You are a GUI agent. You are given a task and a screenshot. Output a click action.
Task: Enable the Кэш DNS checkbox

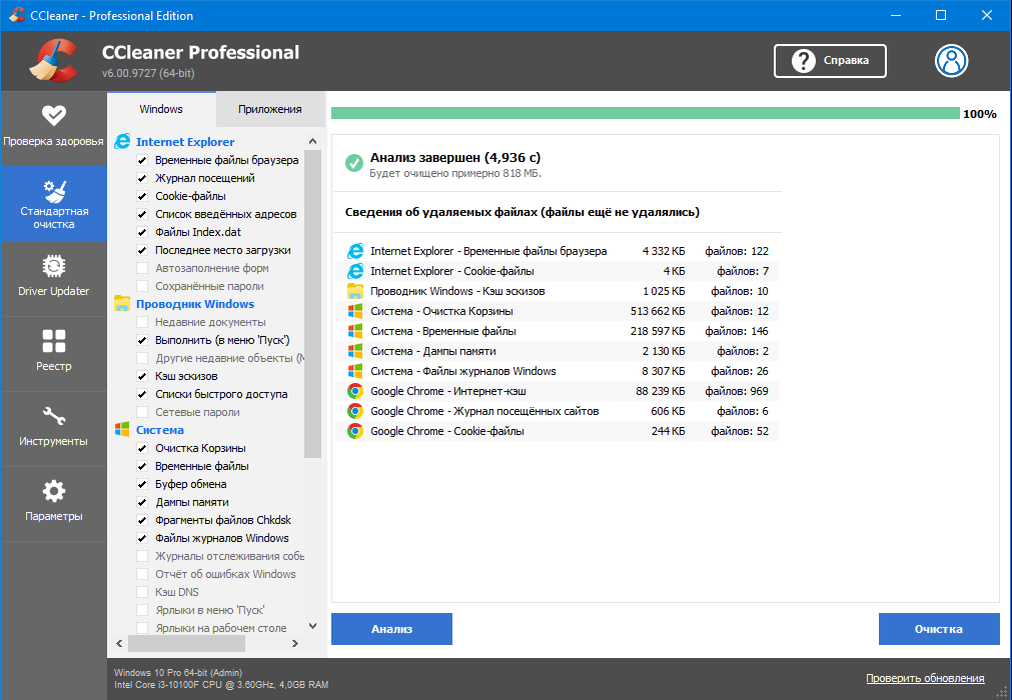[x=142, y=592]
